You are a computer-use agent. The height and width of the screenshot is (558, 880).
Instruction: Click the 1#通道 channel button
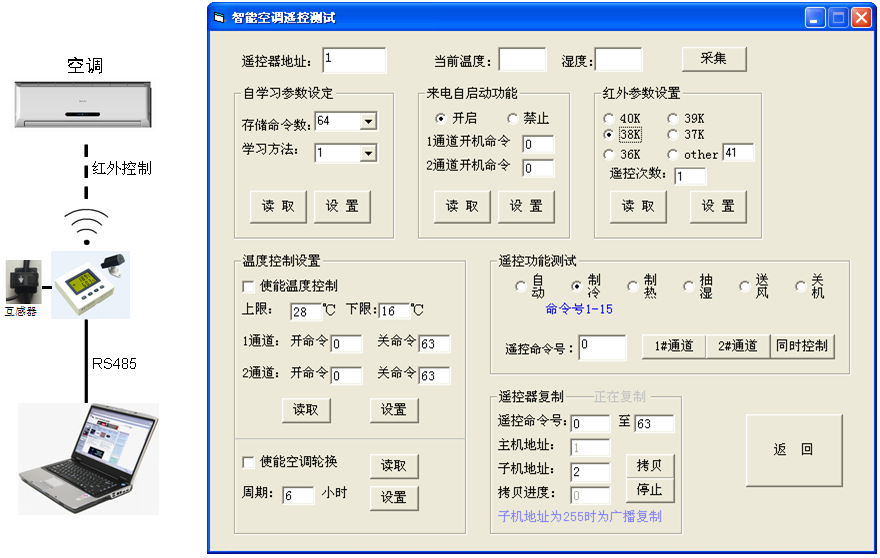click(673, 346)
